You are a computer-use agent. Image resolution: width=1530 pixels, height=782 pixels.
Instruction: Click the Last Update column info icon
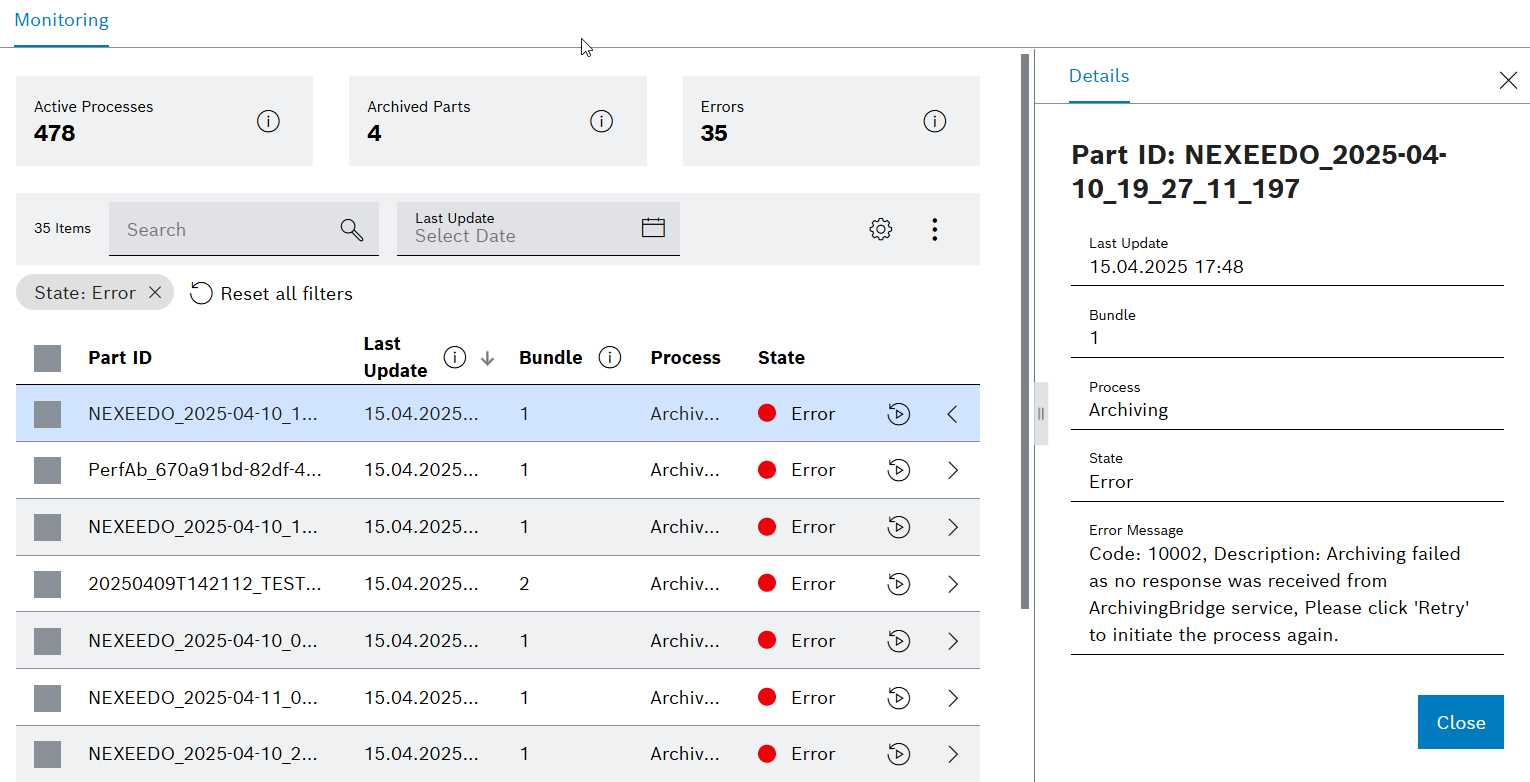[455, 357]
